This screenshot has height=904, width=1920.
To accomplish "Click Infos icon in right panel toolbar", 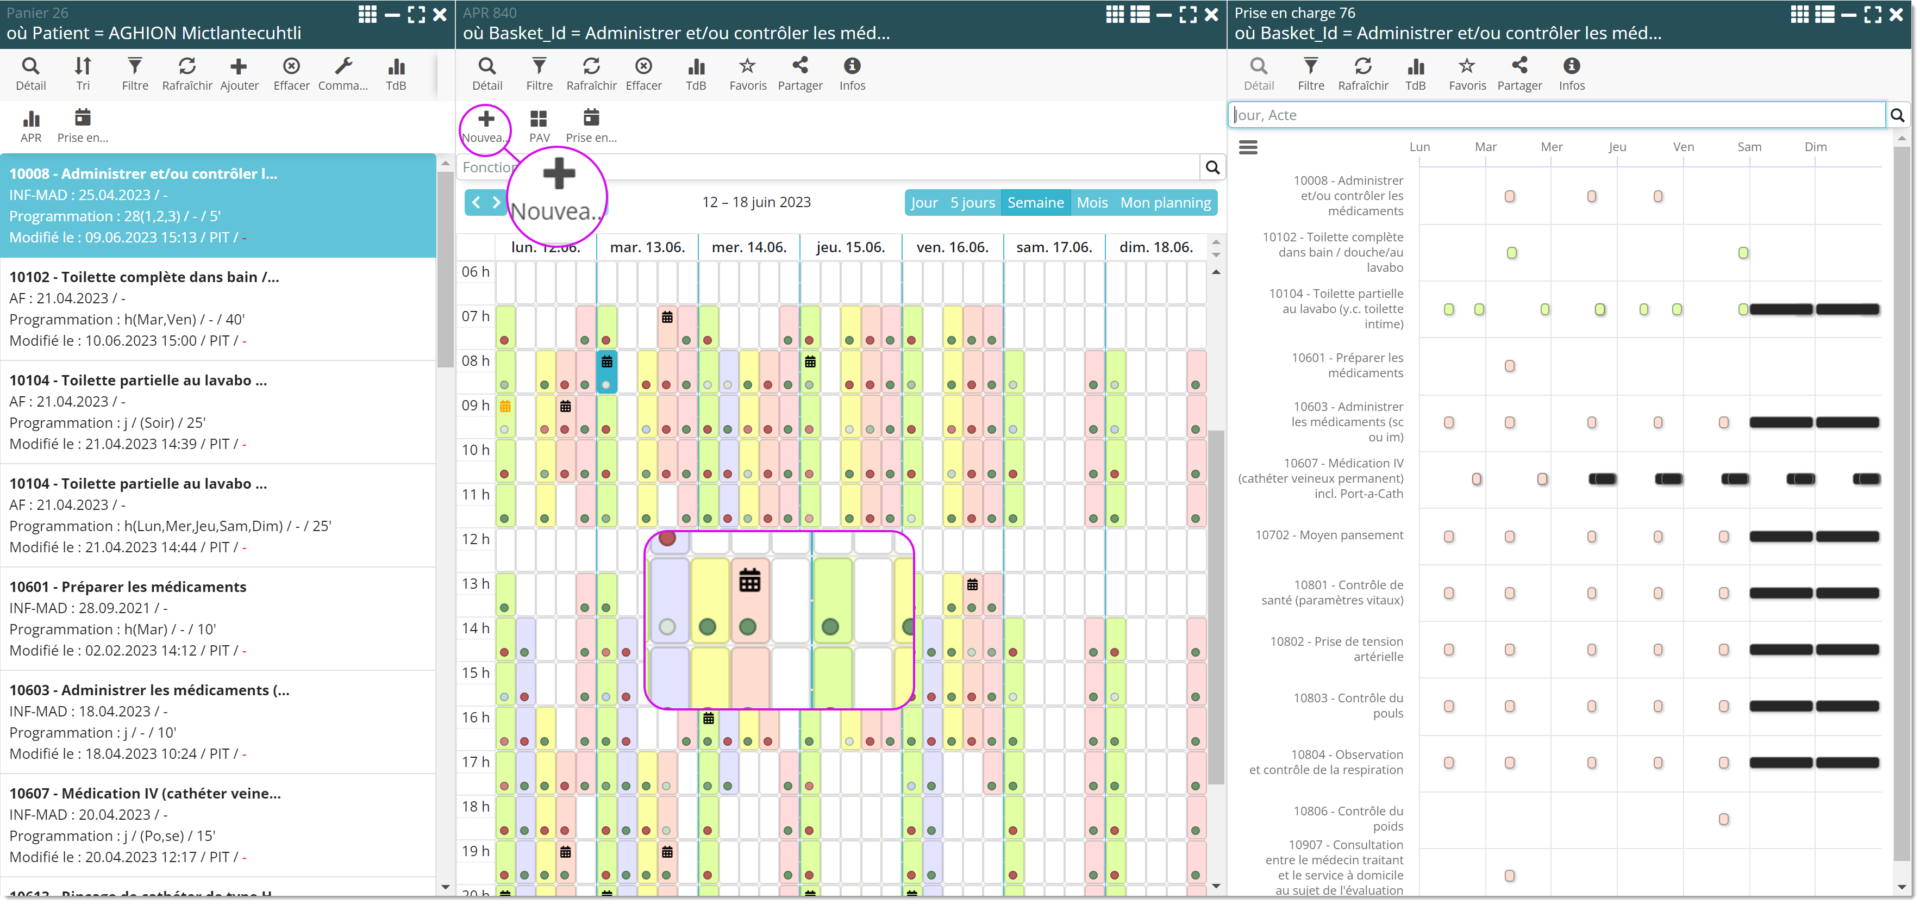I will (1572, 73).
